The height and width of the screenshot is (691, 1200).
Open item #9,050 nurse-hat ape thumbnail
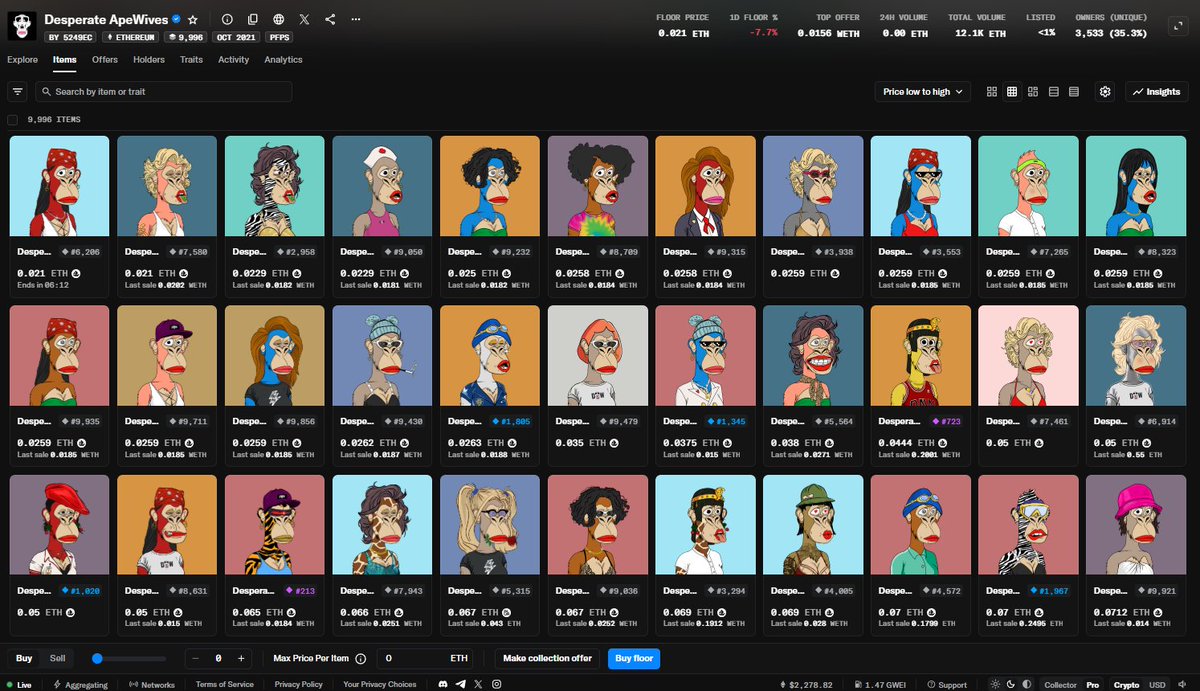(x=382, y=186)
